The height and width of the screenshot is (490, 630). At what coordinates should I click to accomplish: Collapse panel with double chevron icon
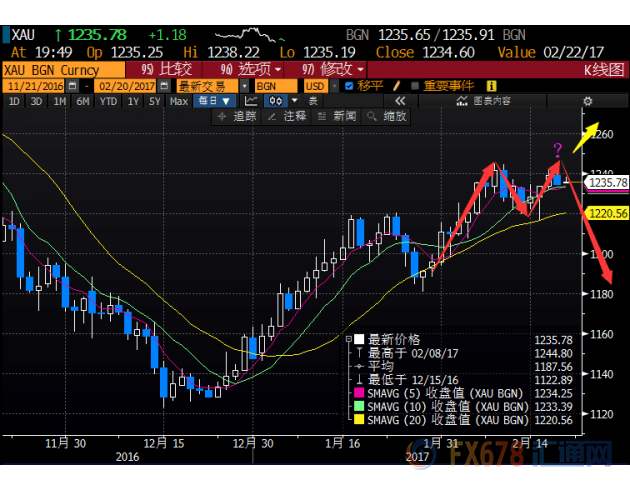400,101
